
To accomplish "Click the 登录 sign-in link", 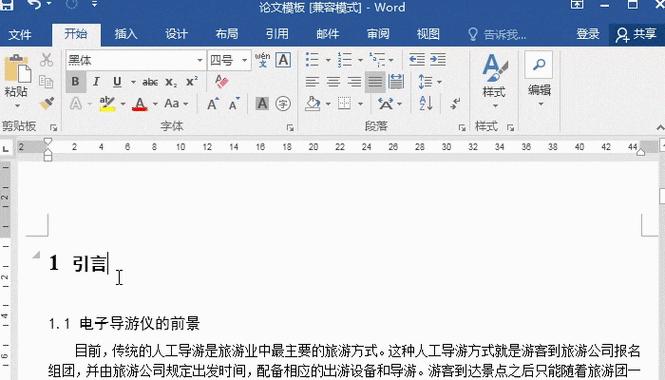I will click(x=588, y=34).
